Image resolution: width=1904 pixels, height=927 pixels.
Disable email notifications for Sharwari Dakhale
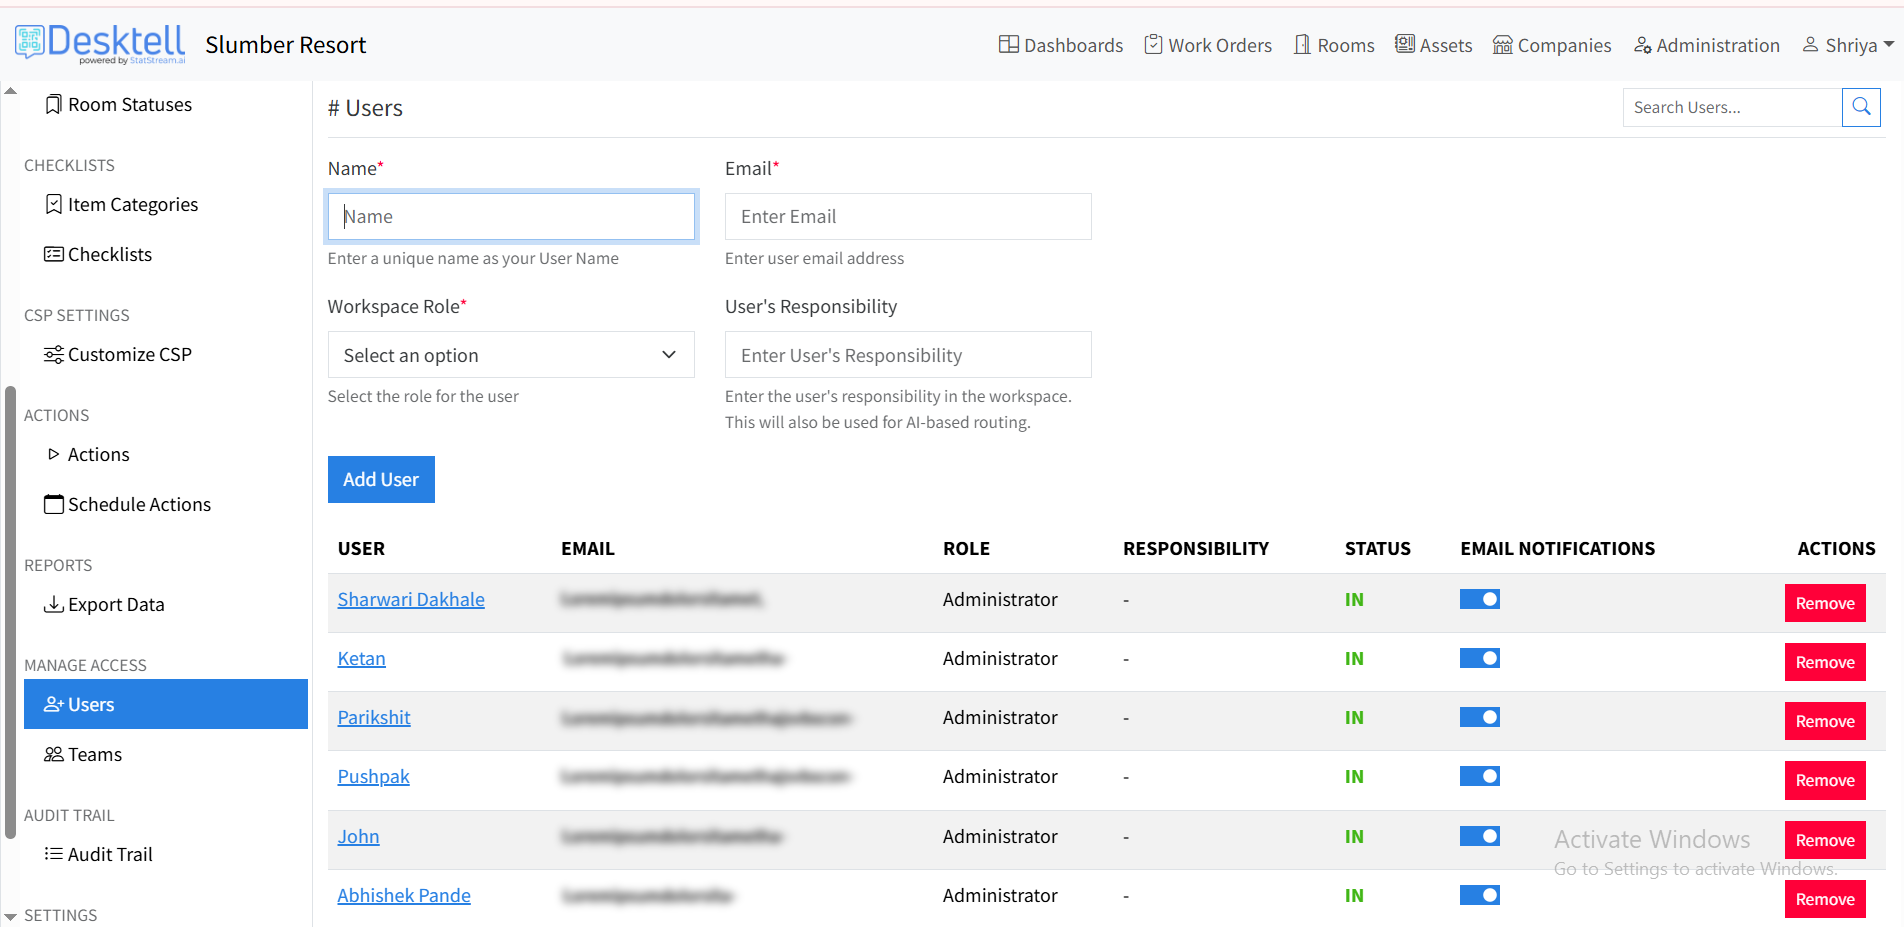tap(1479, 599)
